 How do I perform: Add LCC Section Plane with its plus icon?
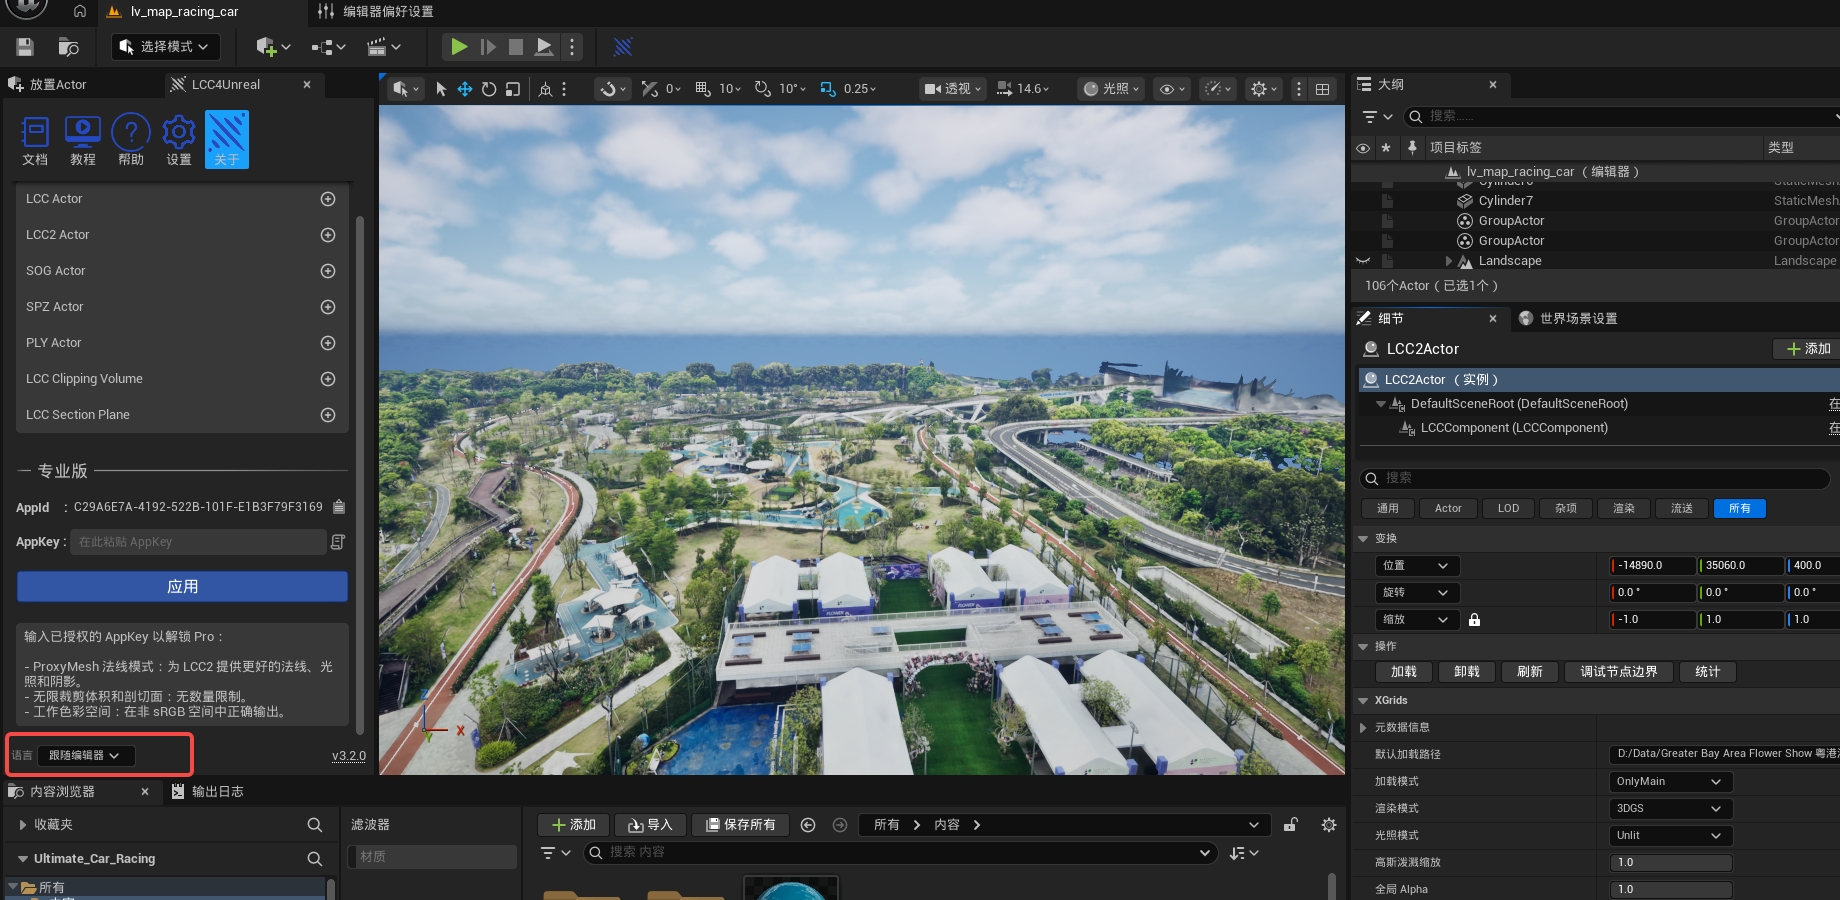(x=327, y=415)
